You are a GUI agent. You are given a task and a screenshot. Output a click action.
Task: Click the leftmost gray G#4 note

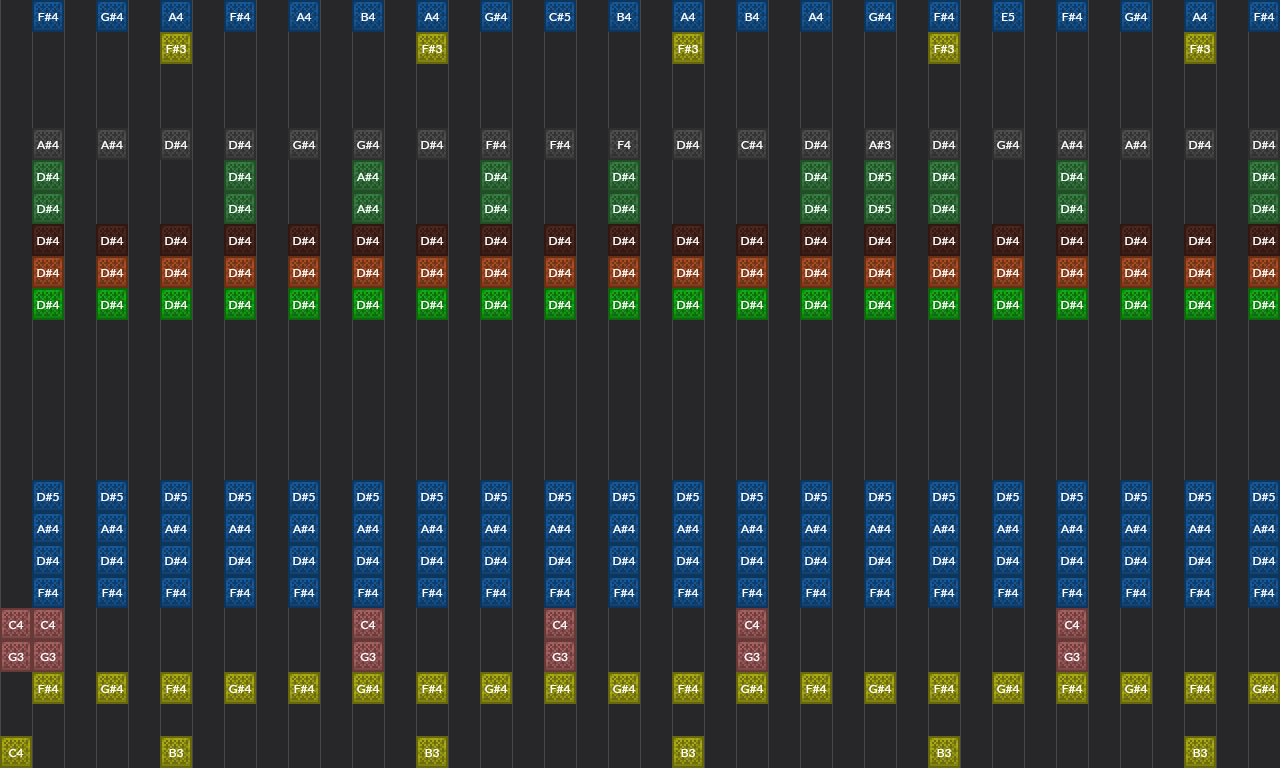(303, 145)
